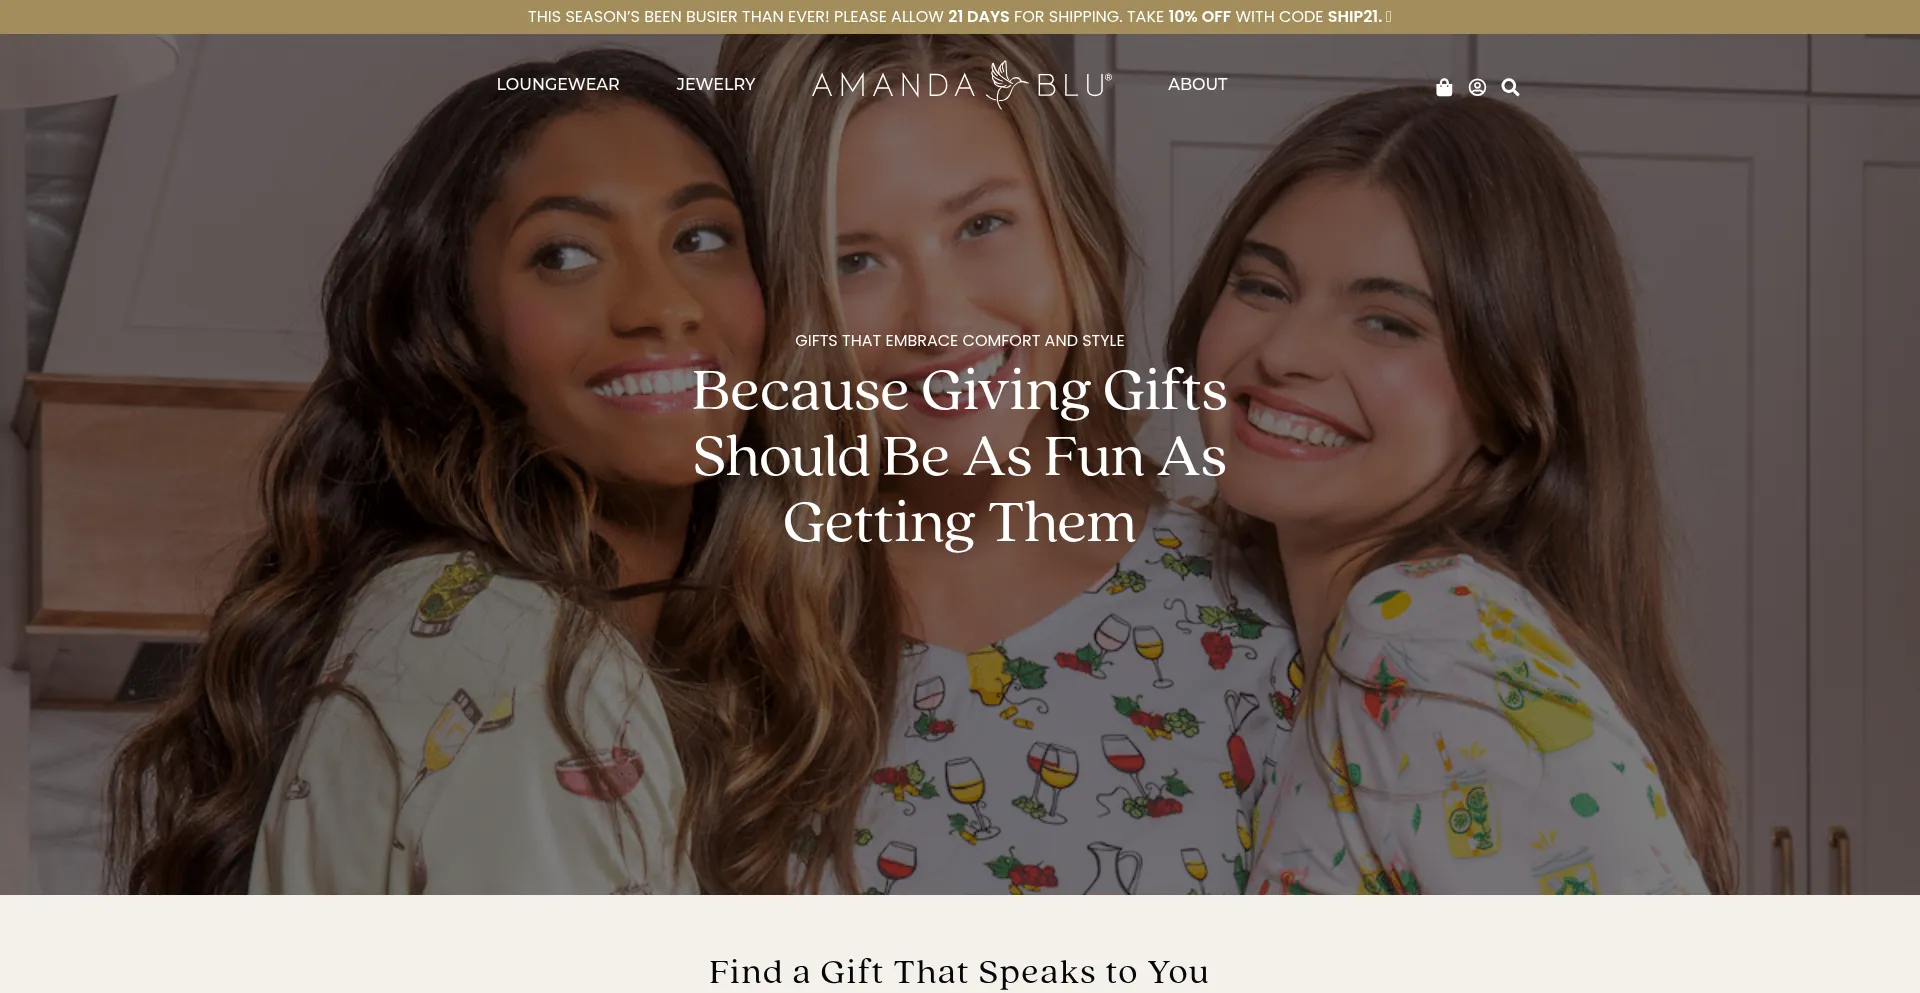Click the hero headline about giving gifts

tap(960, 456)
